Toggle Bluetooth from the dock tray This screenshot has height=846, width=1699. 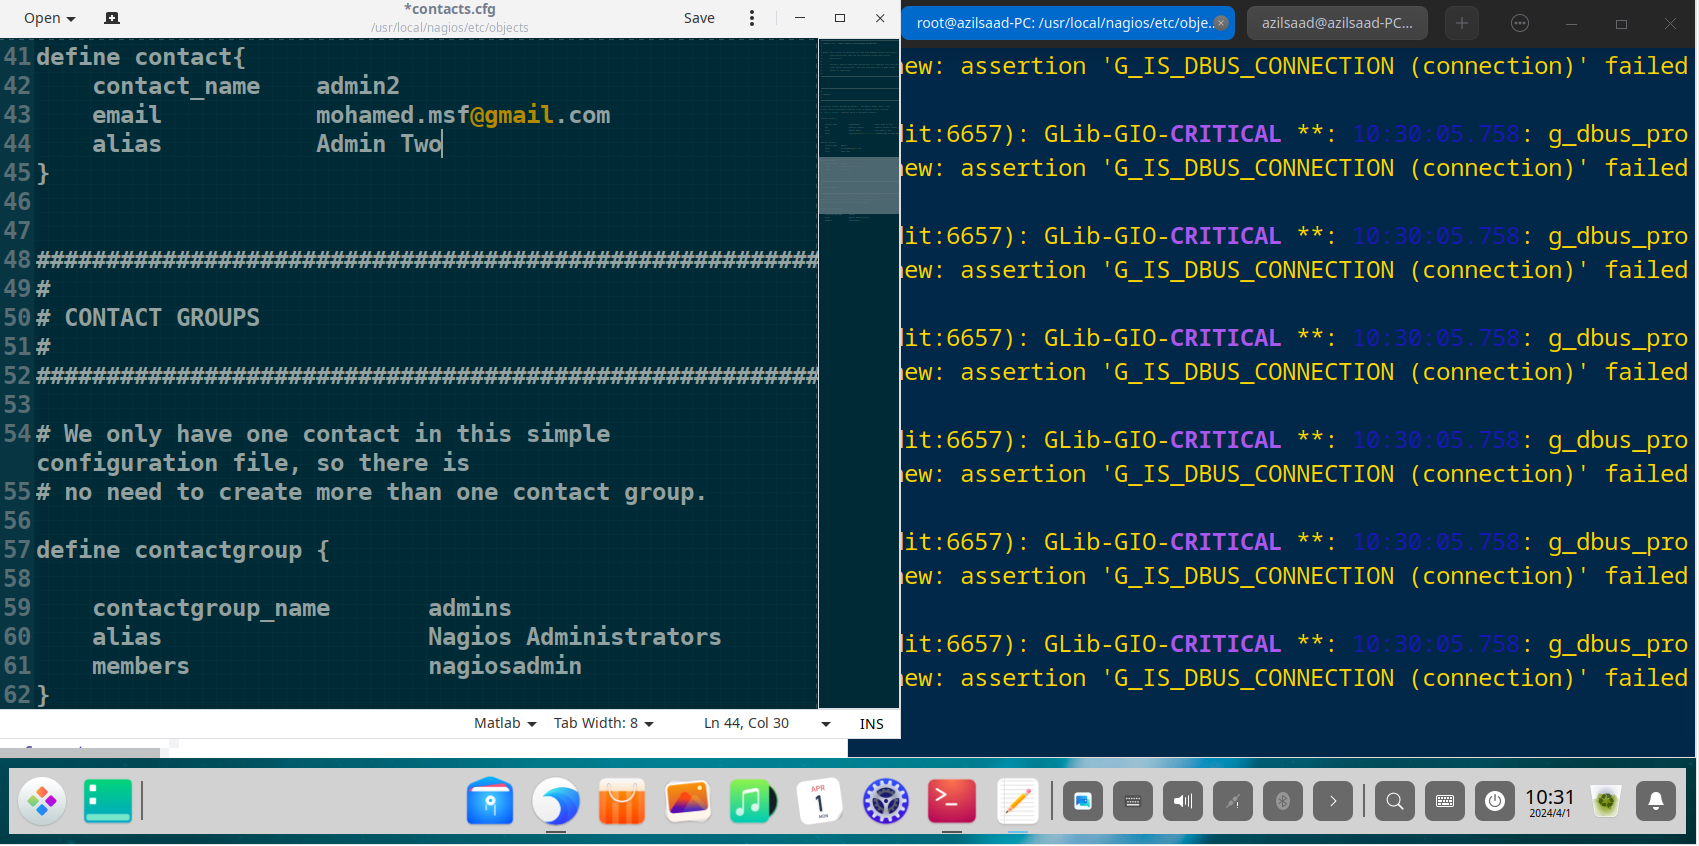click(1283, 801)
